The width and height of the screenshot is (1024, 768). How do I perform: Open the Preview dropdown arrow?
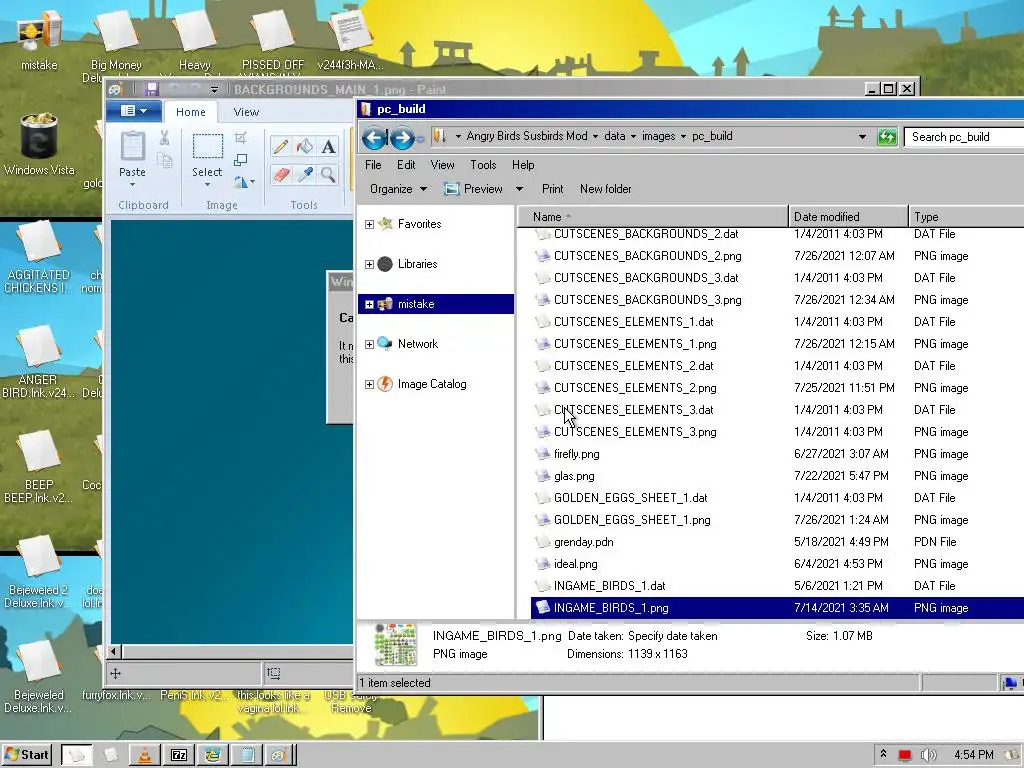click(519, 189)
